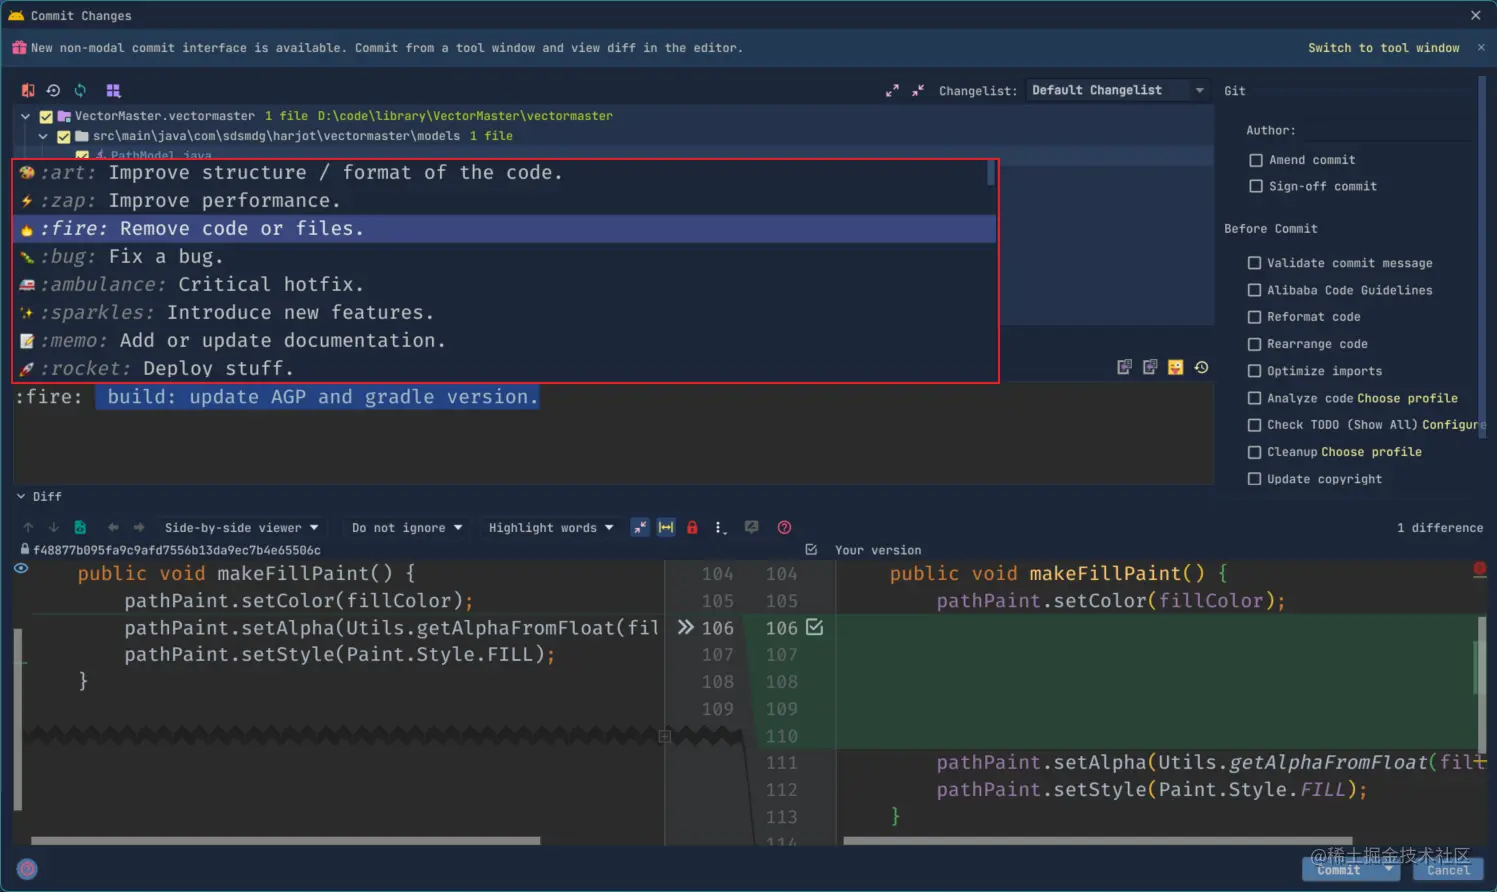Toggle Check TODO checkbox
This screenshot has height=892, width=1497.
pyautogui.click(x=1254, y=425)
